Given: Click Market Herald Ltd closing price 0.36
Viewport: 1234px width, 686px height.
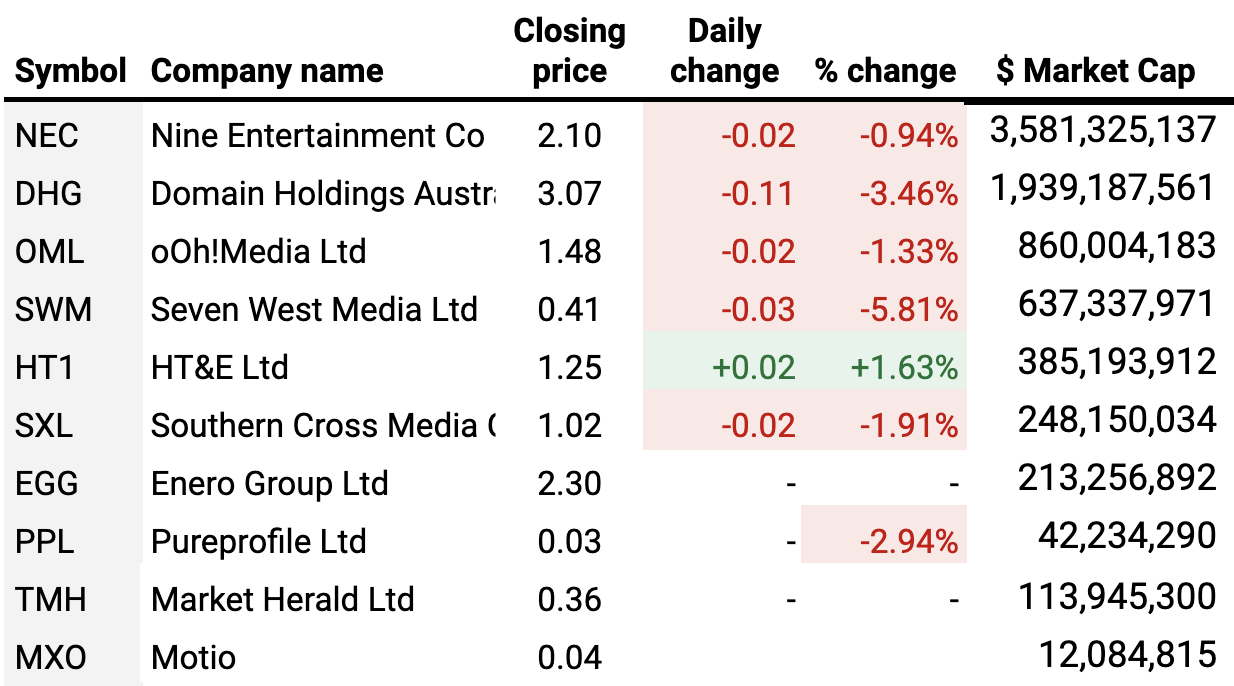Looking at the screenshot, I should pos(569,600).
